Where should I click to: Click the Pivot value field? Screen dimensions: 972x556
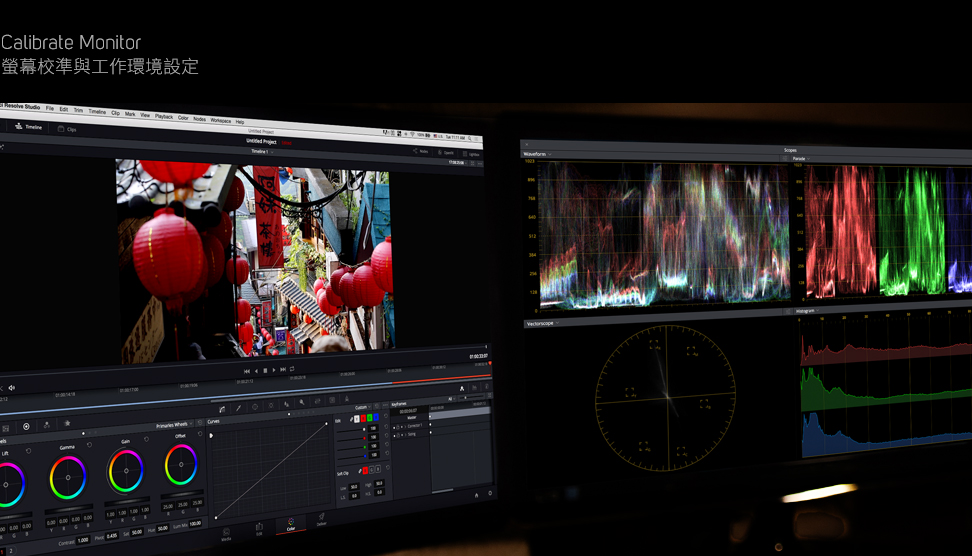point(112,536)
